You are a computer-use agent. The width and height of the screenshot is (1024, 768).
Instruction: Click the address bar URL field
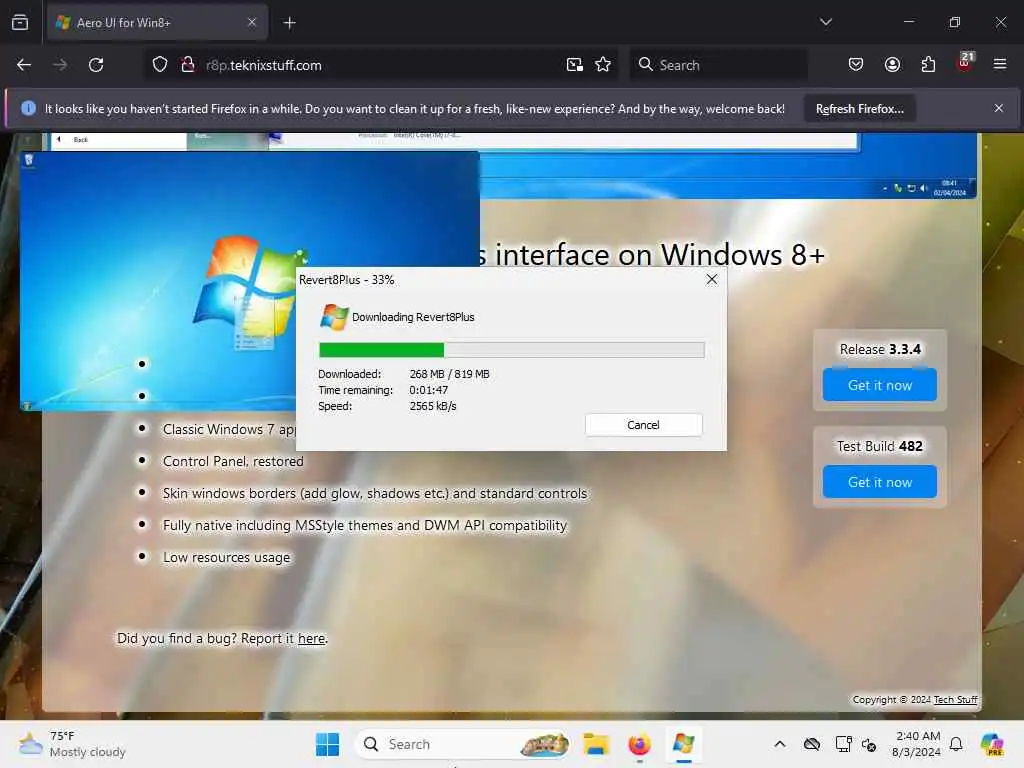click(x=379, y=65)
